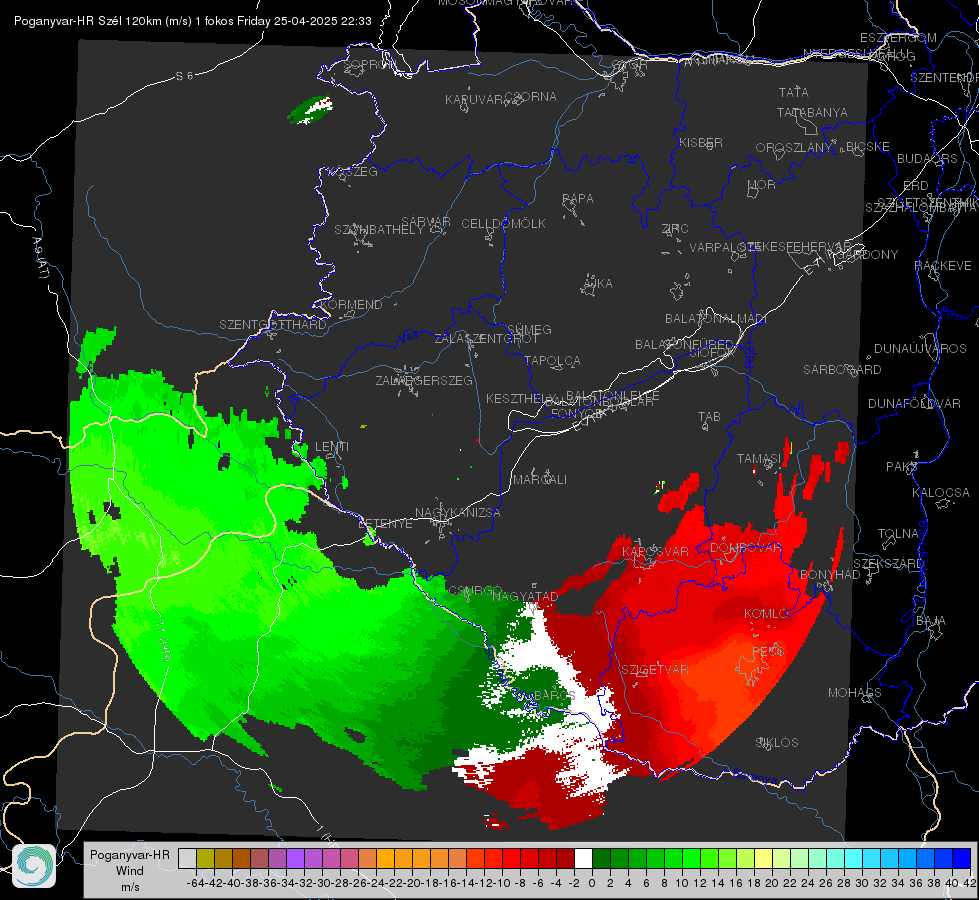
Task: Click the ZALASZENTGRÓT city label
Action: (x=486, y=339)
